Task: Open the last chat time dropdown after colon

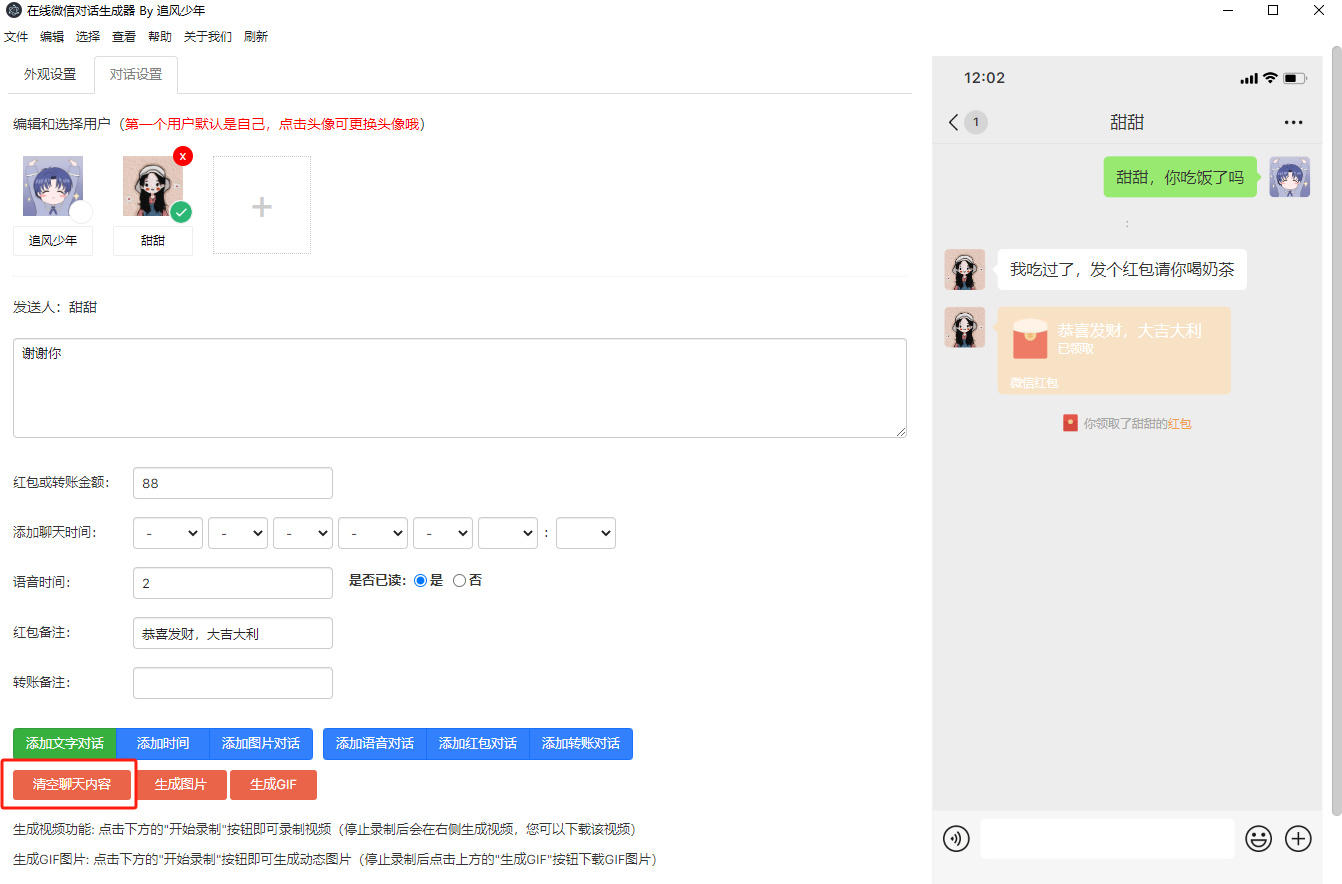Action: pos(585,533)
